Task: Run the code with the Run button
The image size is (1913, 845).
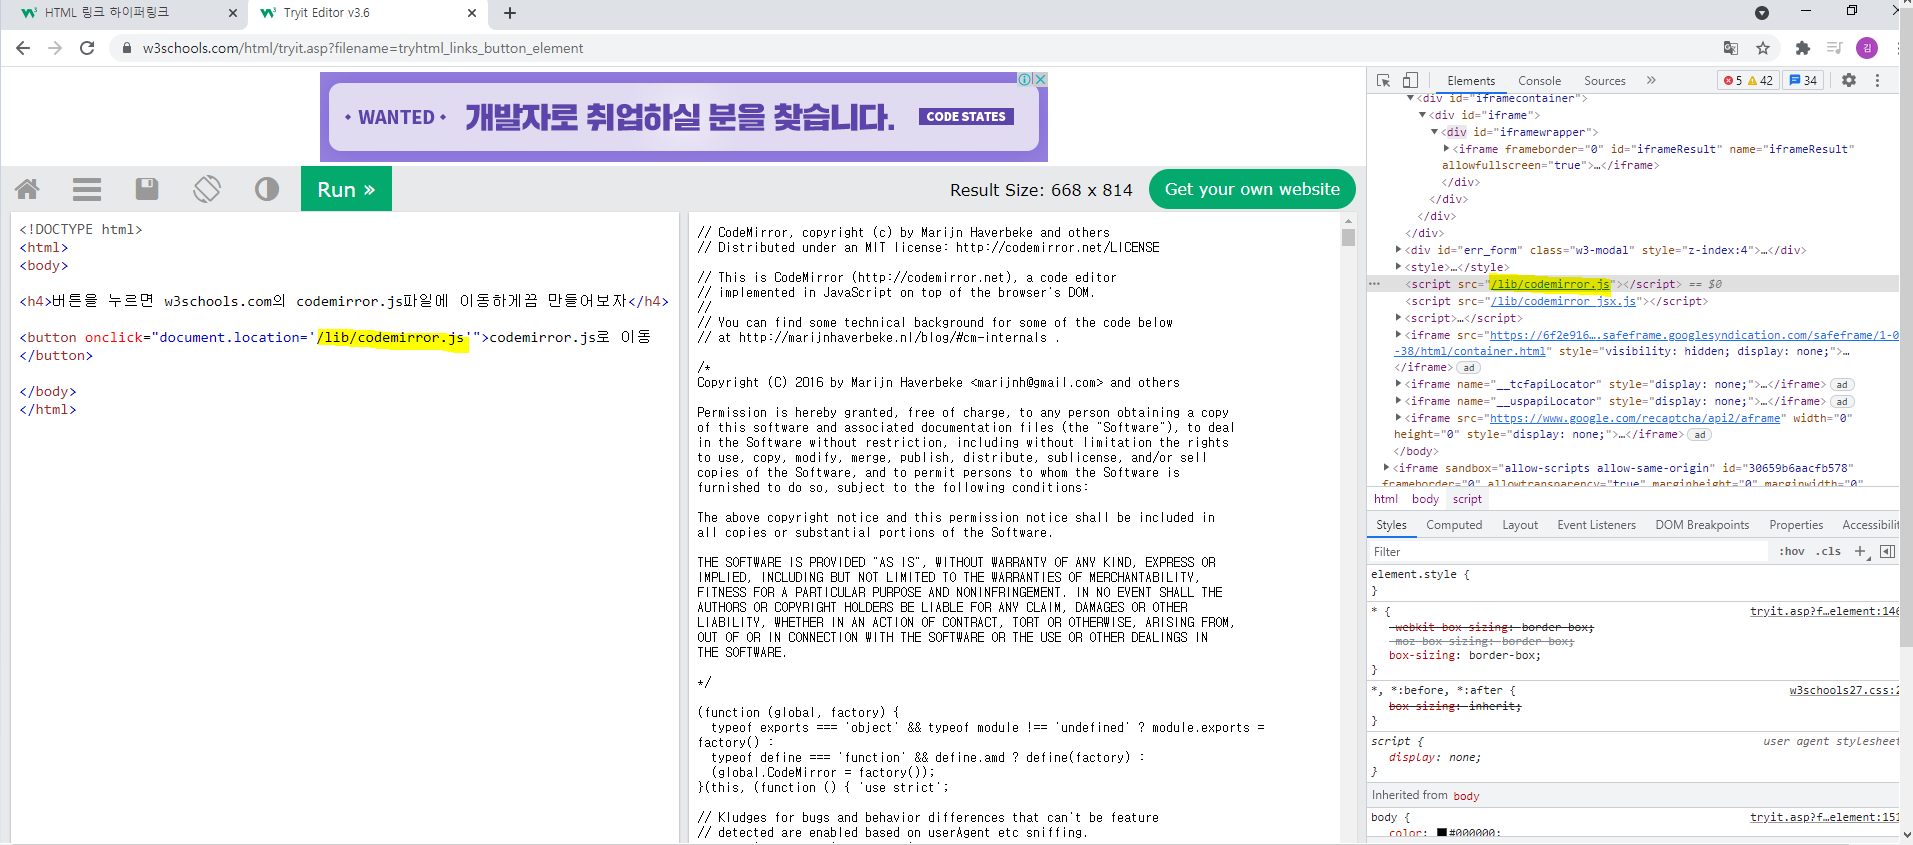Action: (346, 189)
